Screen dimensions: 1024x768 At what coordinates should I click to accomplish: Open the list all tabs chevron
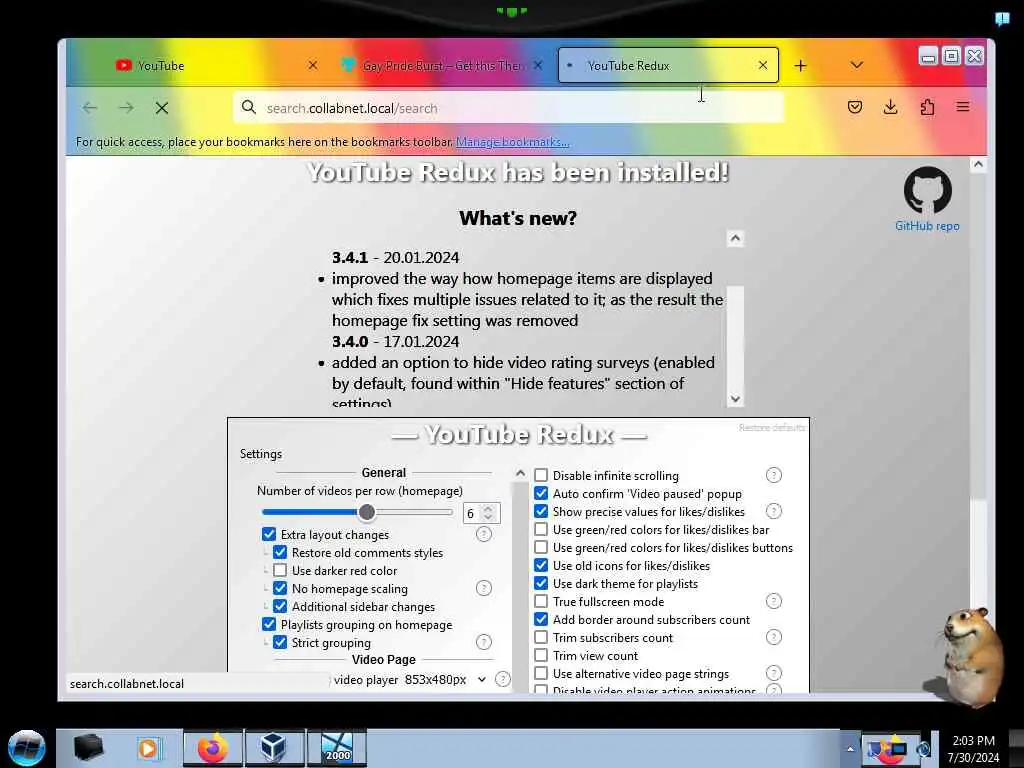point(857,65)
